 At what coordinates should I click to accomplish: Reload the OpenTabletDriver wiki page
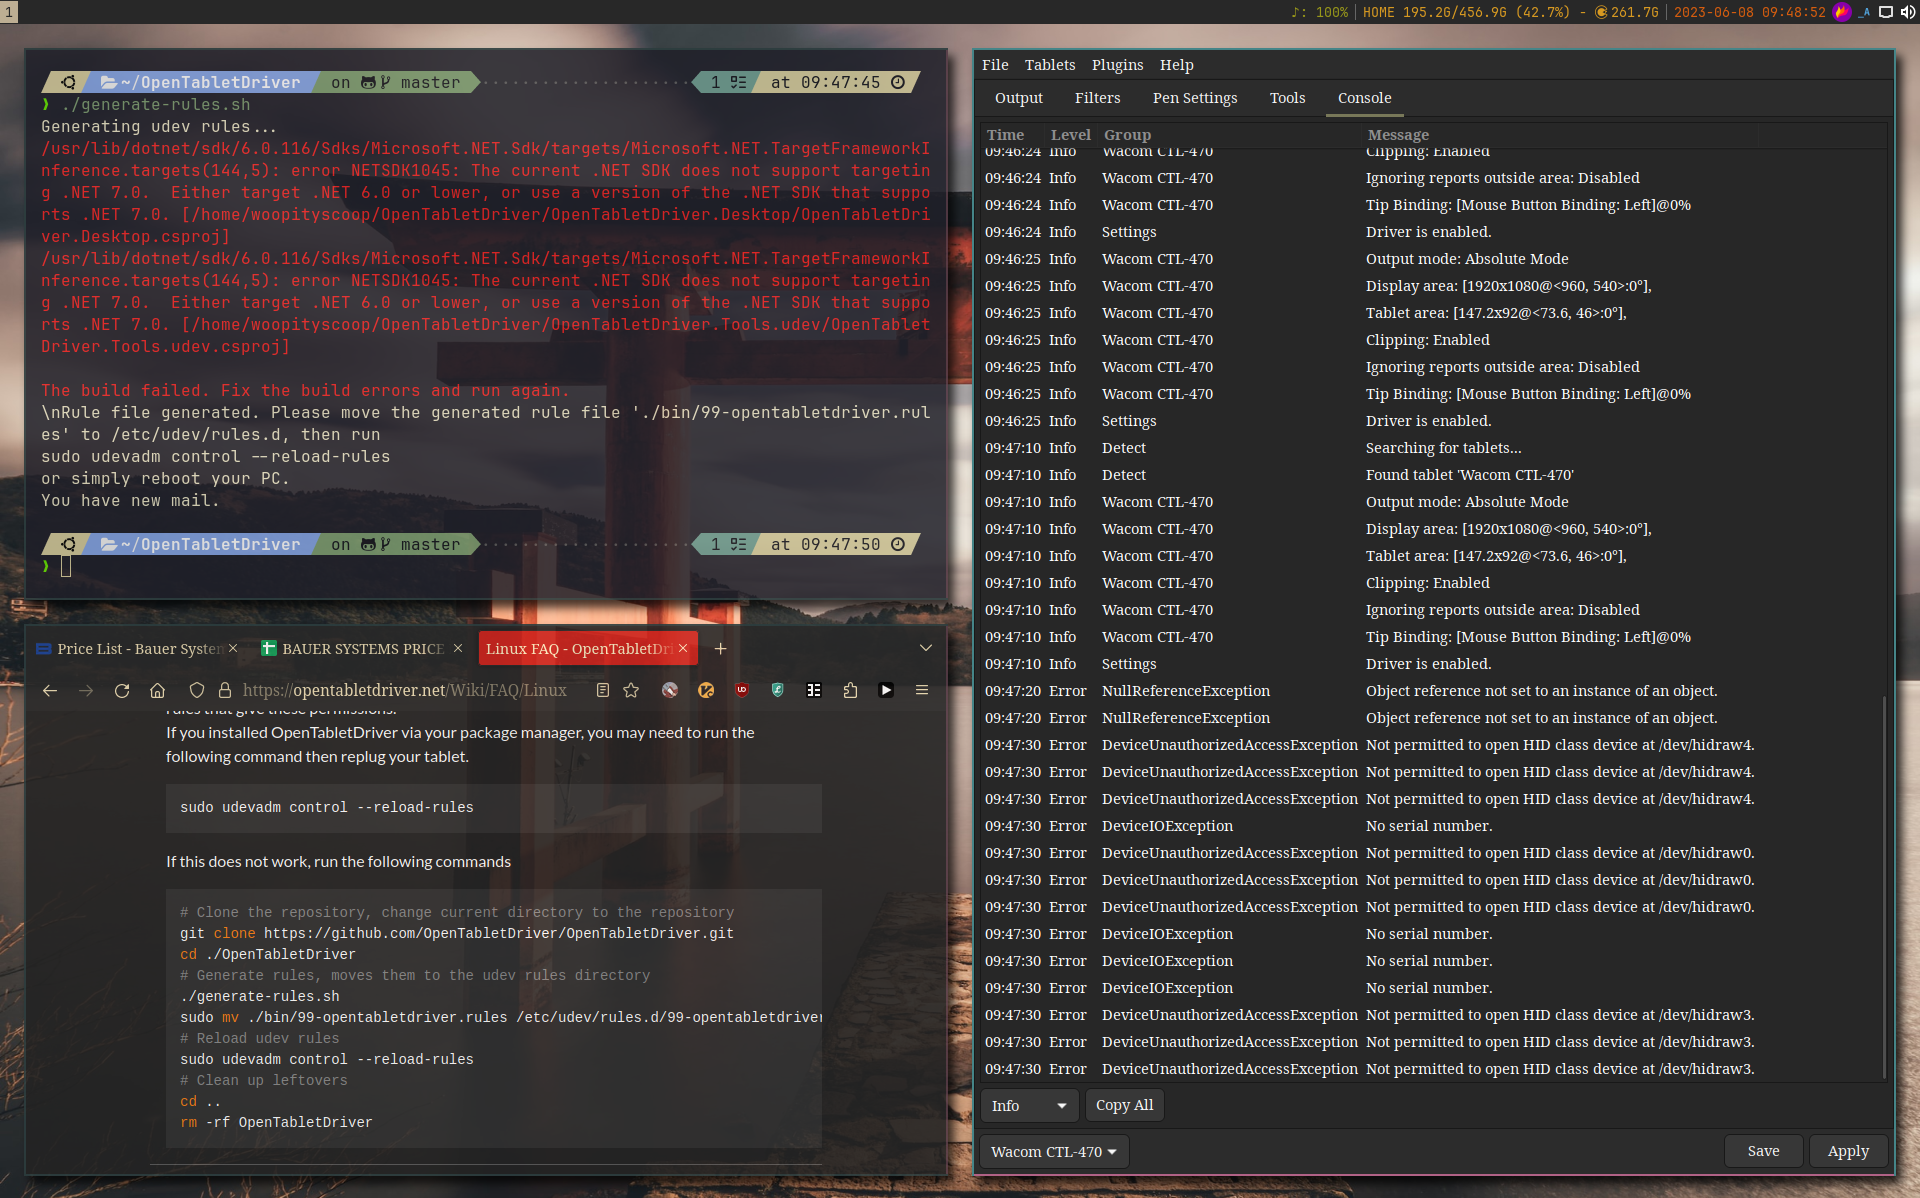tap(122, 690)
